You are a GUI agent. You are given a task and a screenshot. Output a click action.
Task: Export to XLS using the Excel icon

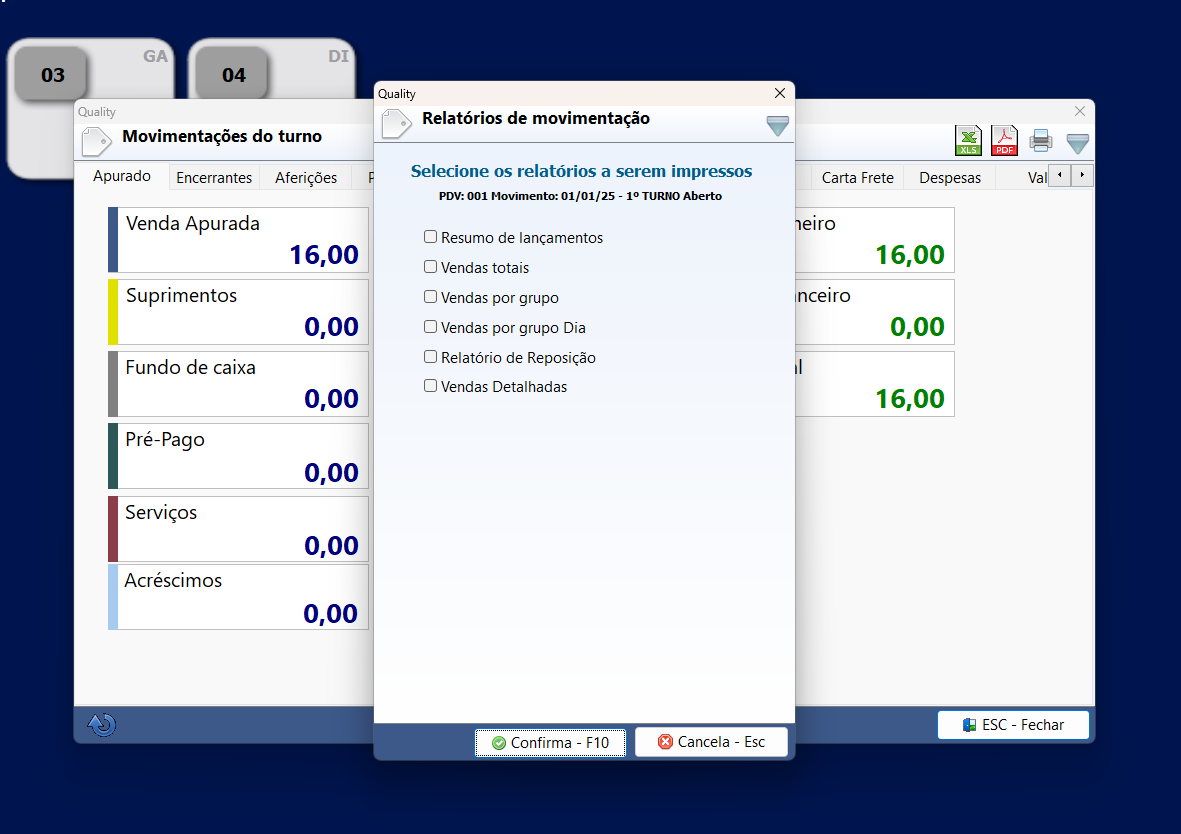969,140
